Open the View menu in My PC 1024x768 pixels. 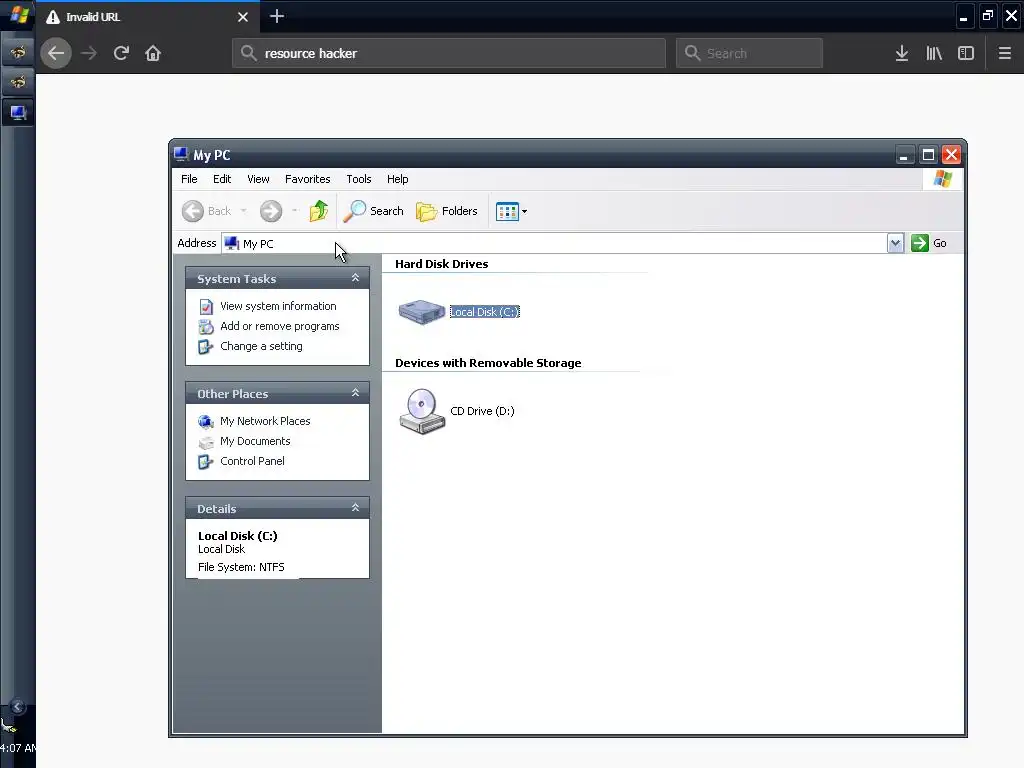click(258, 179)
